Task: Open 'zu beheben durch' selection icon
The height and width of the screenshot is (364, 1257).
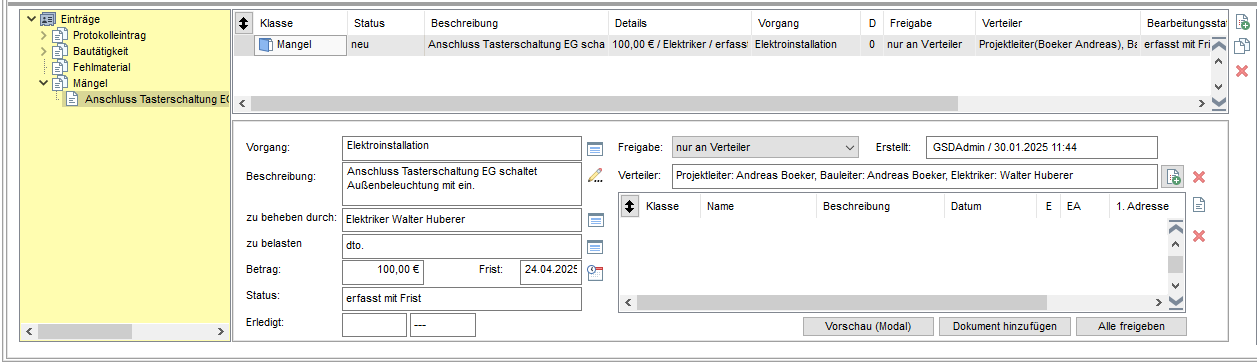Action: point(595,220)
